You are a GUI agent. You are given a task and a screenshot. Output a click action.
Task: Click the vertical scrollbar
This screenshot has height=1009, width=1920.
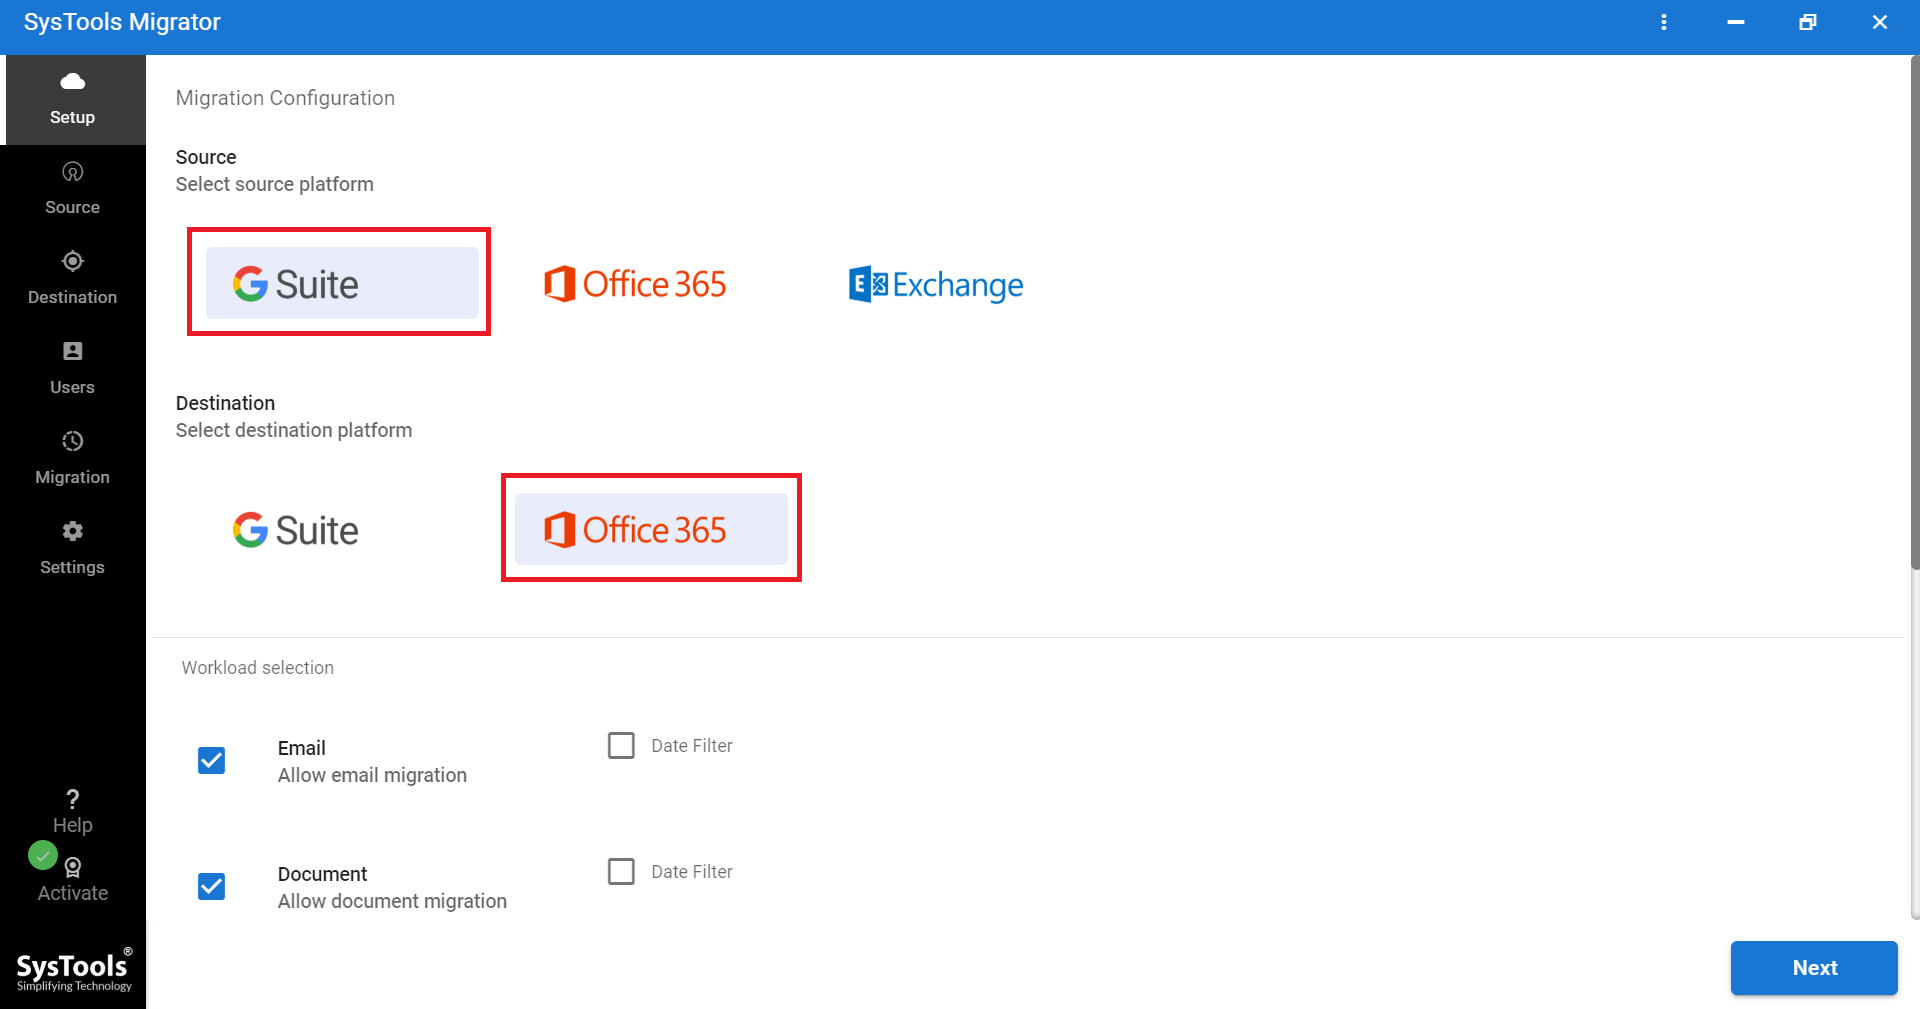pos(1915,315)
